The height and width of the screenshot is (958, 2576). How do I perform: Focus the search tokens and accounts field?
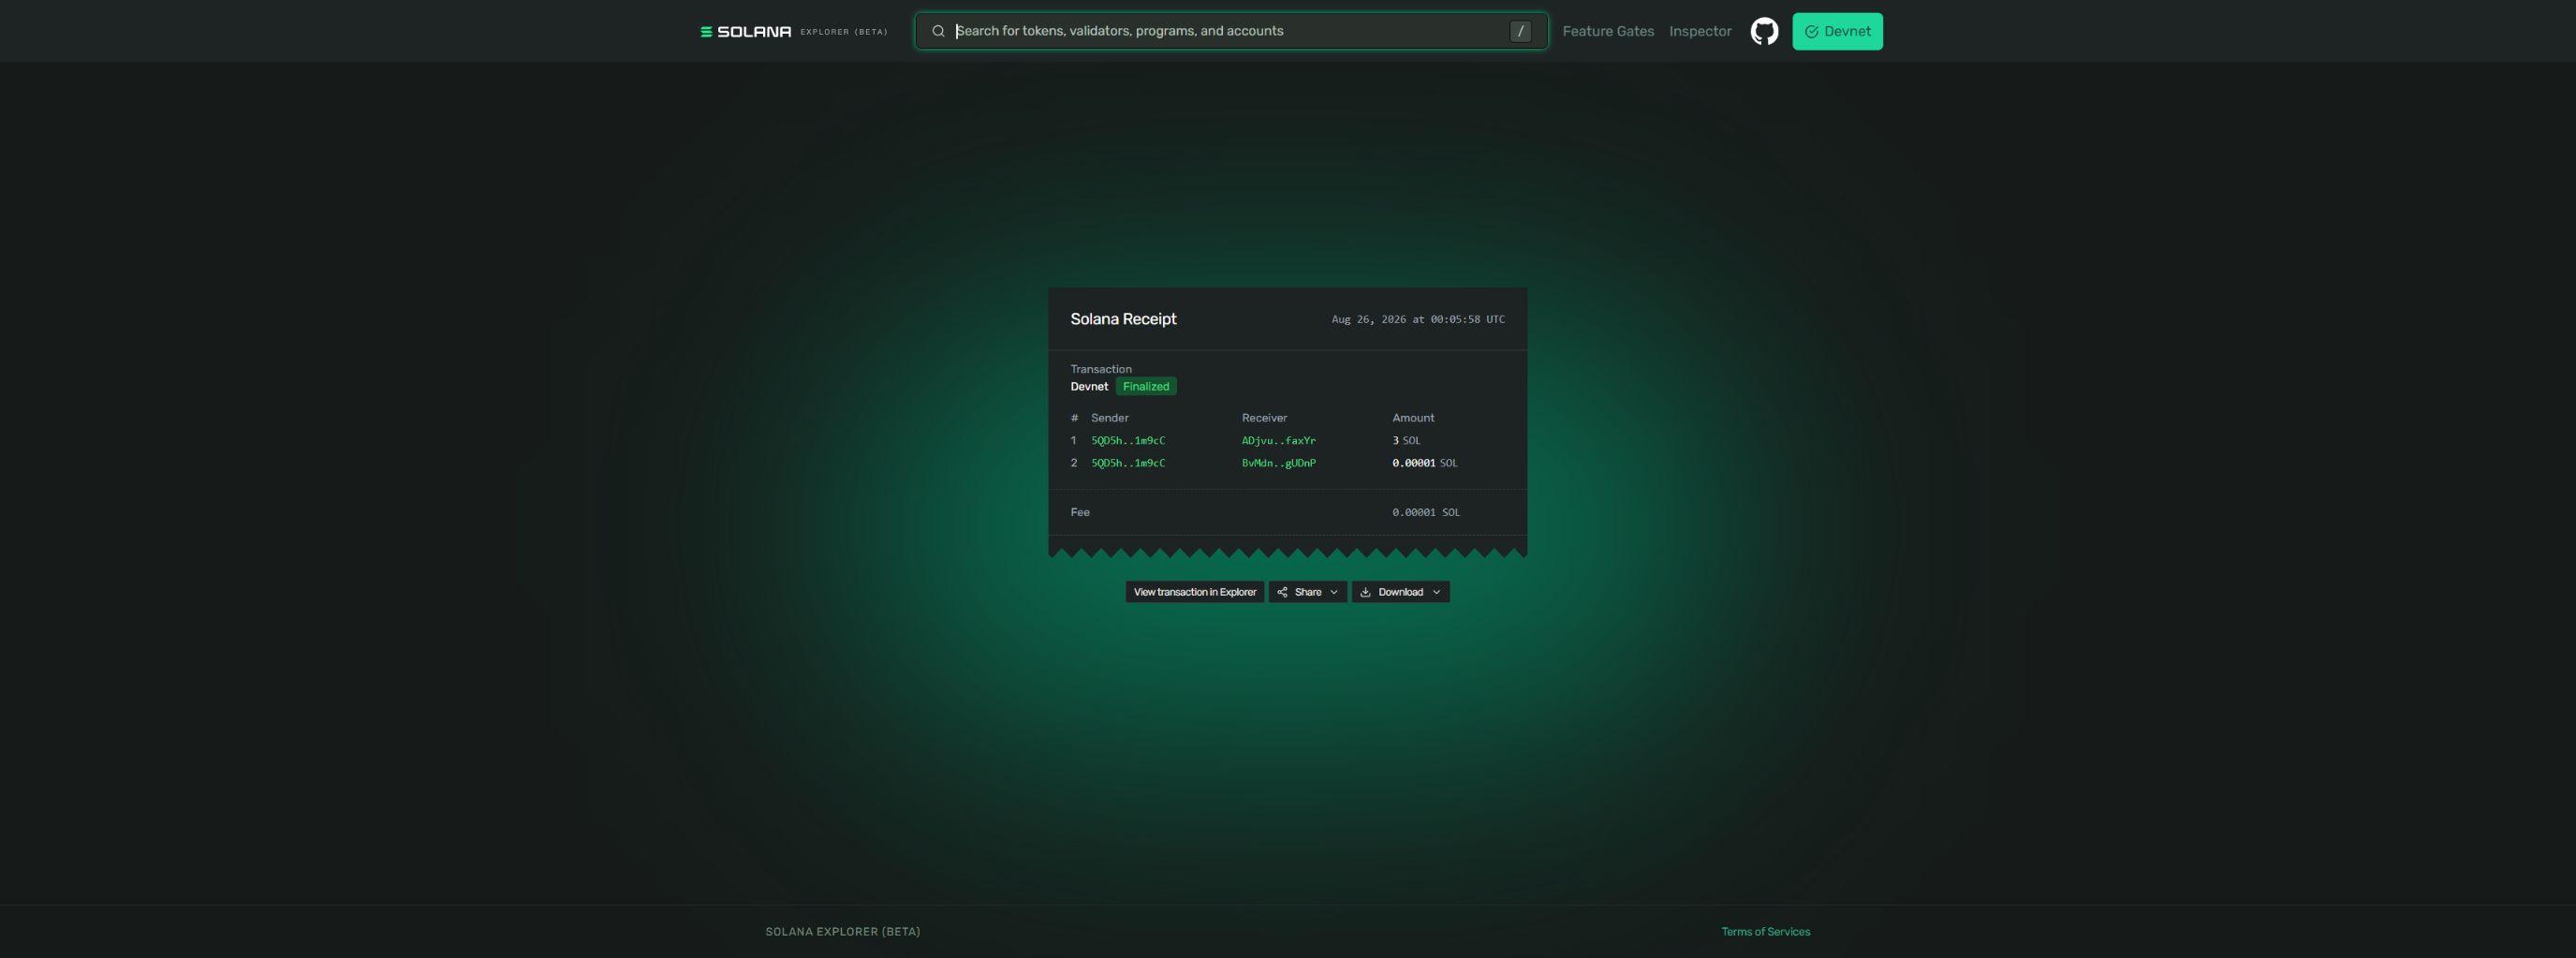[1230, 31]
